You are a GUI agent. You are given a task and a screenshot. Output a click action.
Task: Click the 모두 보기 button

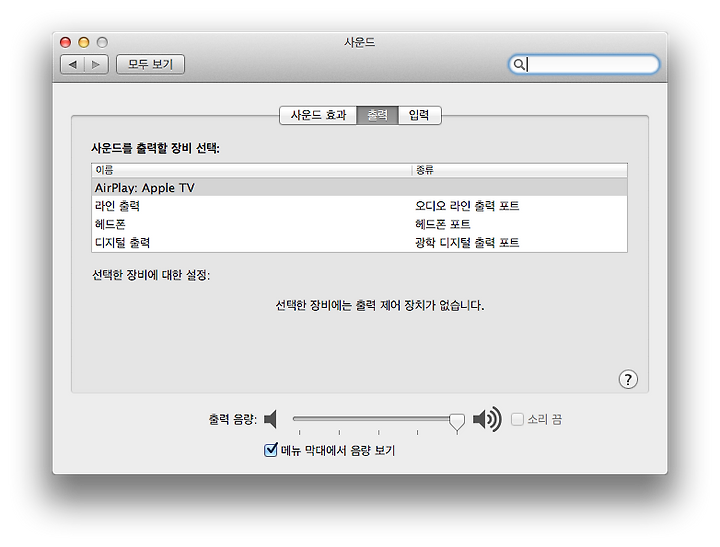pos(151,64)
